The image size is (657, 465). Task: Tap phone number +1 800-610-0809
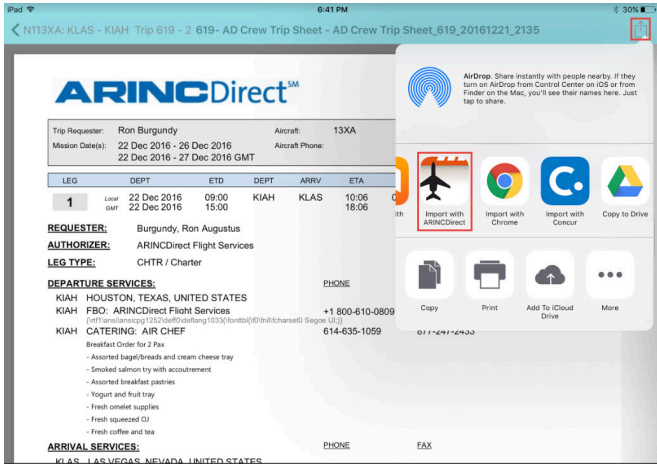[359, 312]
